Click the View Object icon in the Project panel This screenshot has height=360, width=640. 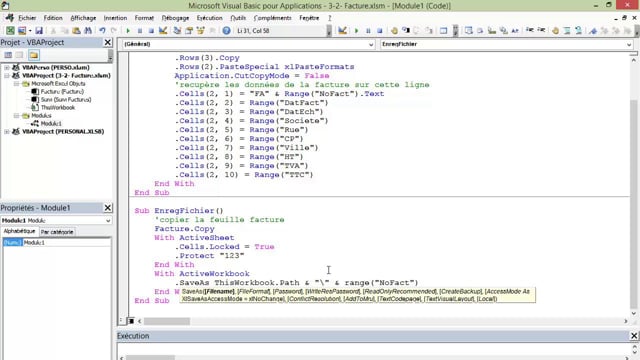point(19,55)
